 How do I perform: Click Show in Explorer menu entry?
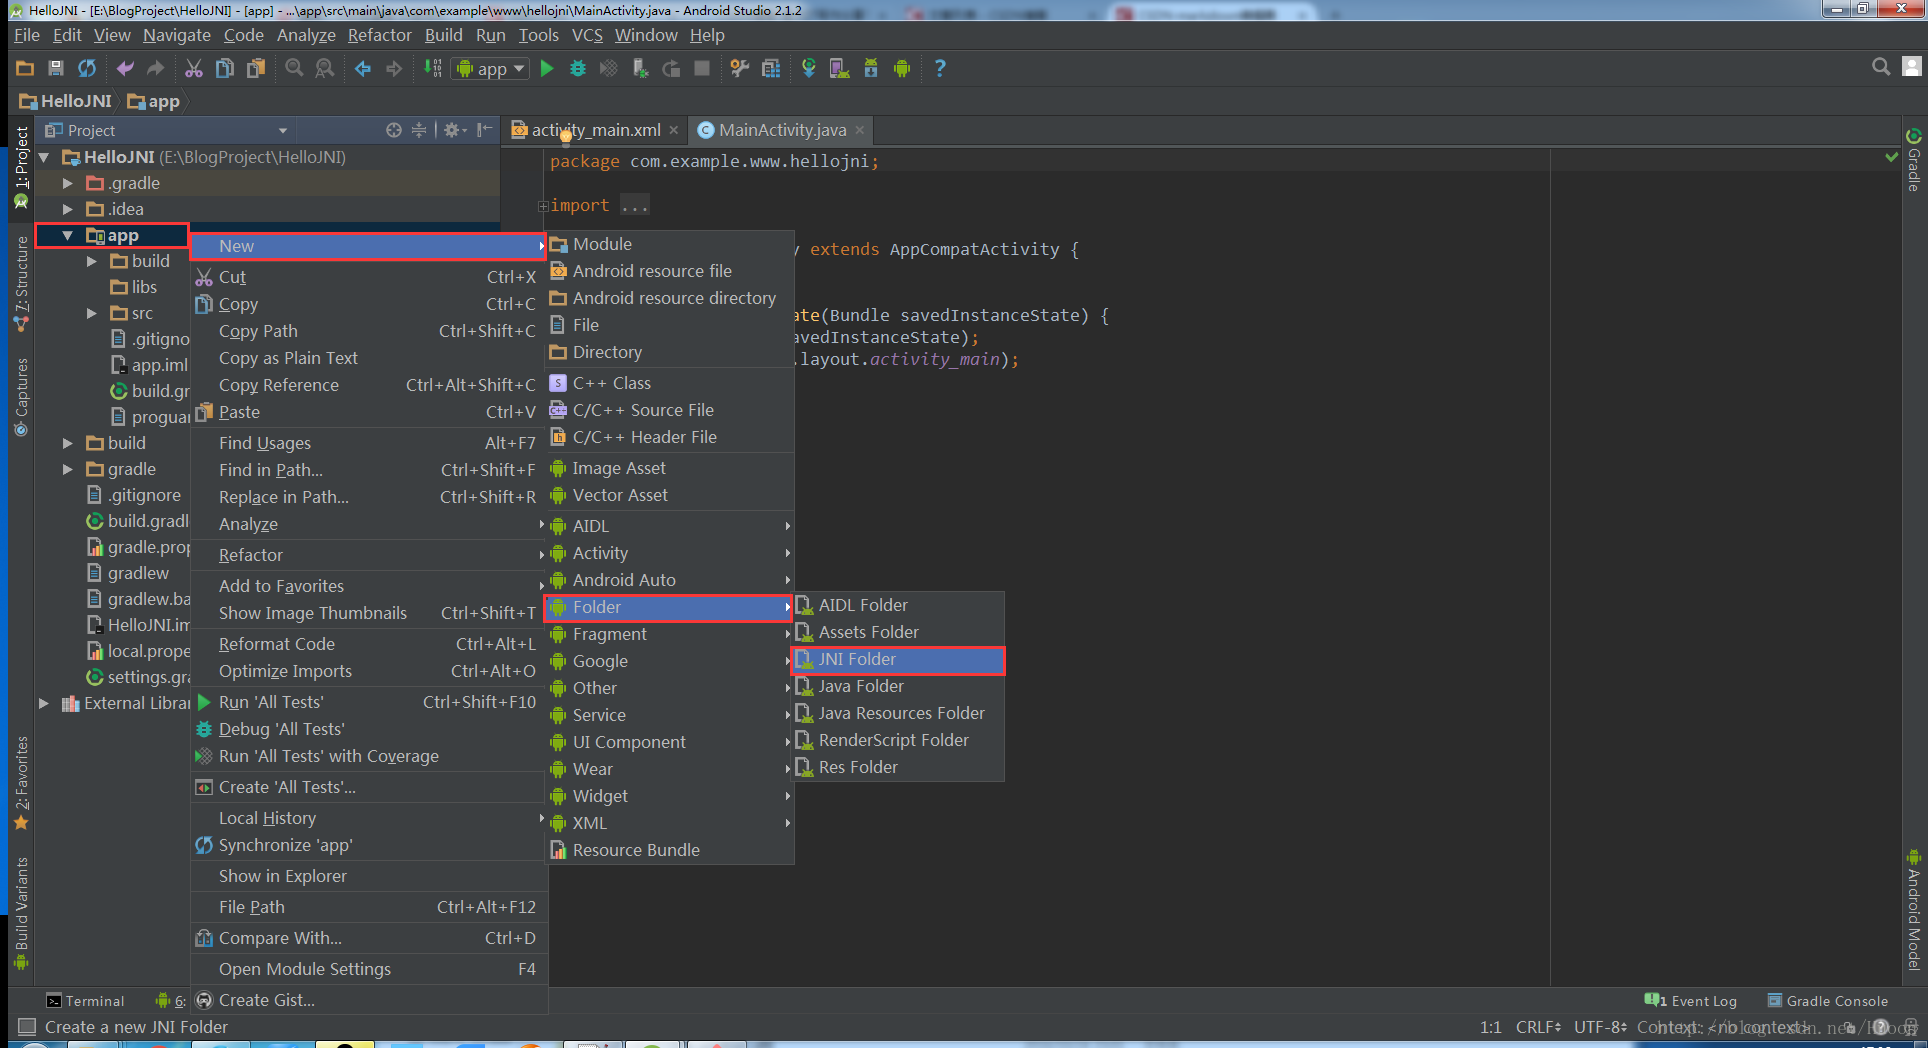(368, 876)
